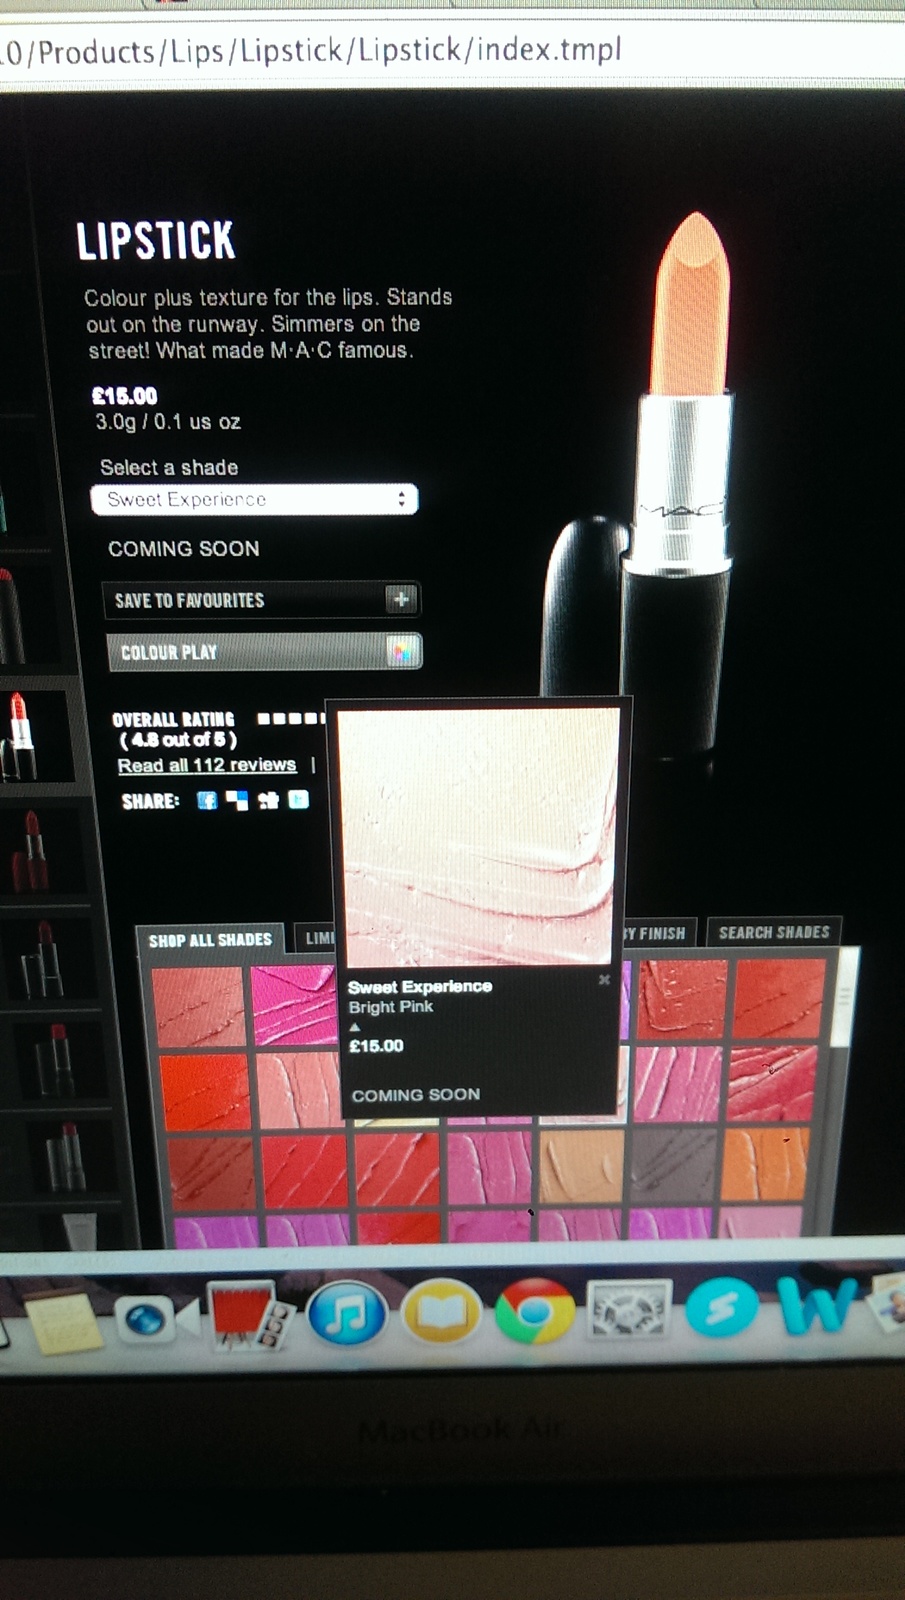Share the lipstick on Facebook
Viewport: 905px width, 1600px height.
click(207, 800)
